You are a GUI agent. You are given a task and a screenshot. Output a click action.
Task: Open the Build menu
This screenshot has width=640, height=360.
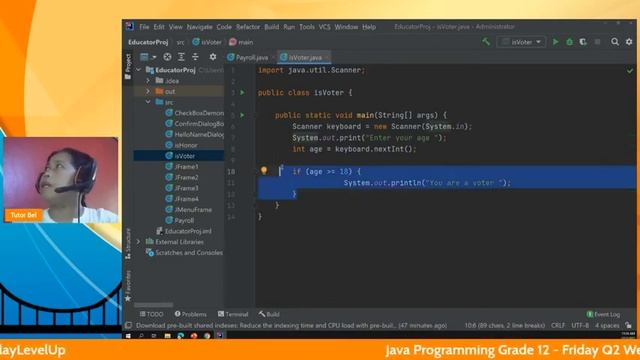pos(271,27)
